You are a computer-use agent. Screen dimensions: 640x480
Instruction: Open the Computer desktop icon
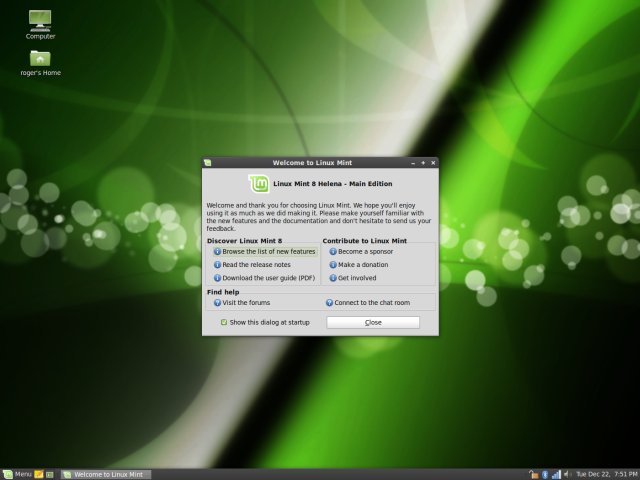pyautogui.click(x=40, y=20)
